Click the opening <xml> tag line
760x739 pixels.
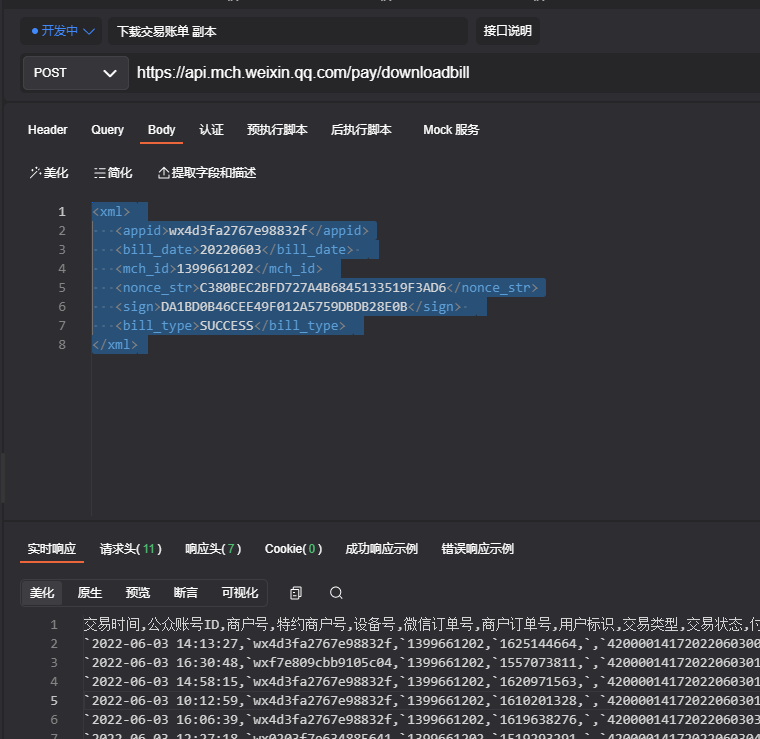111,212
